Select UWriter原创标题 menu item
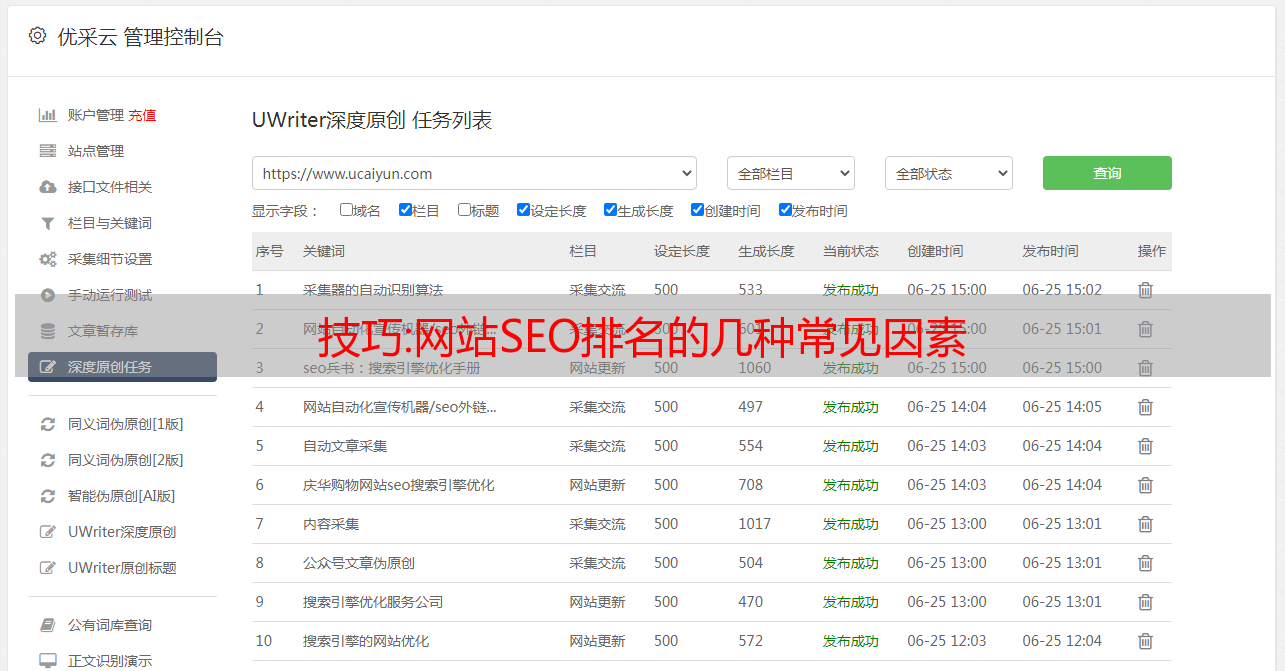Screen dimensions: 1285x671 (x=122, y=568)
